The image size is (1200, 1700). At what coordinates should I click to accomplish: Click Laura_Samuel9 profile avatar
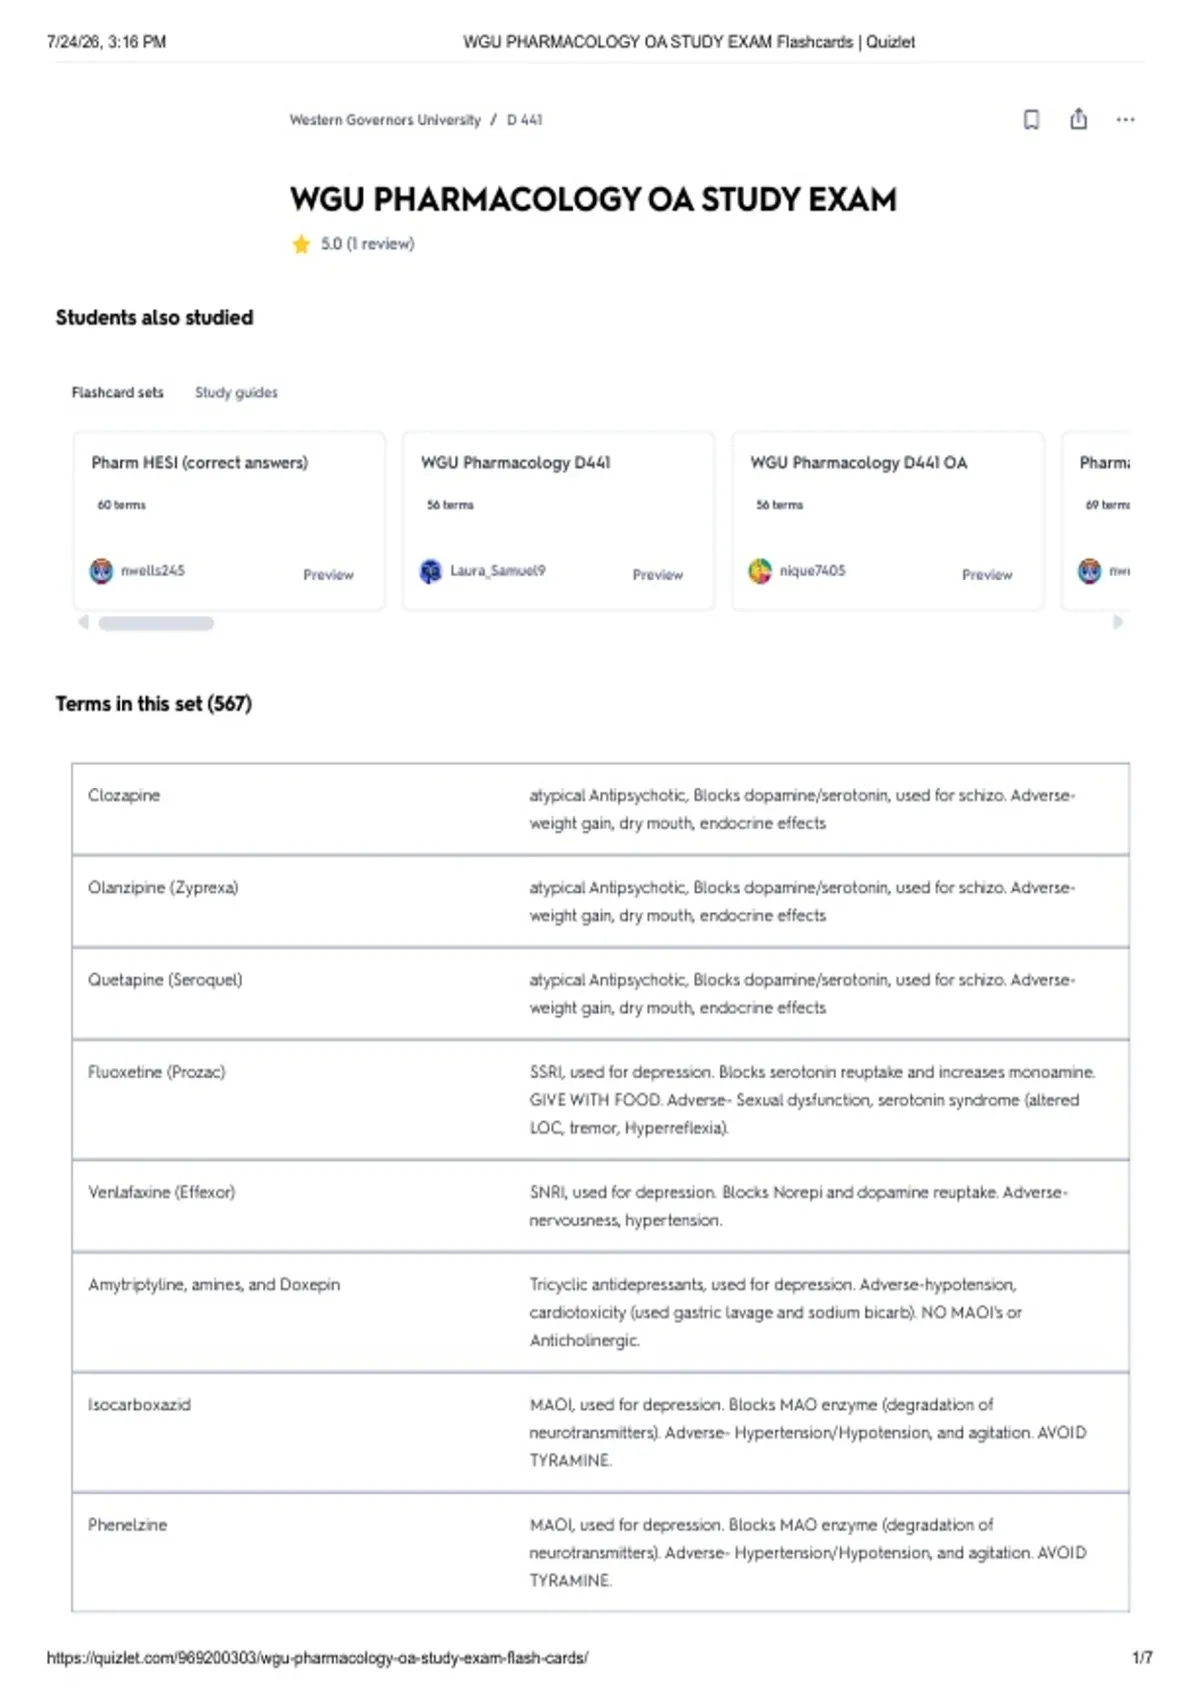(430, 571)
